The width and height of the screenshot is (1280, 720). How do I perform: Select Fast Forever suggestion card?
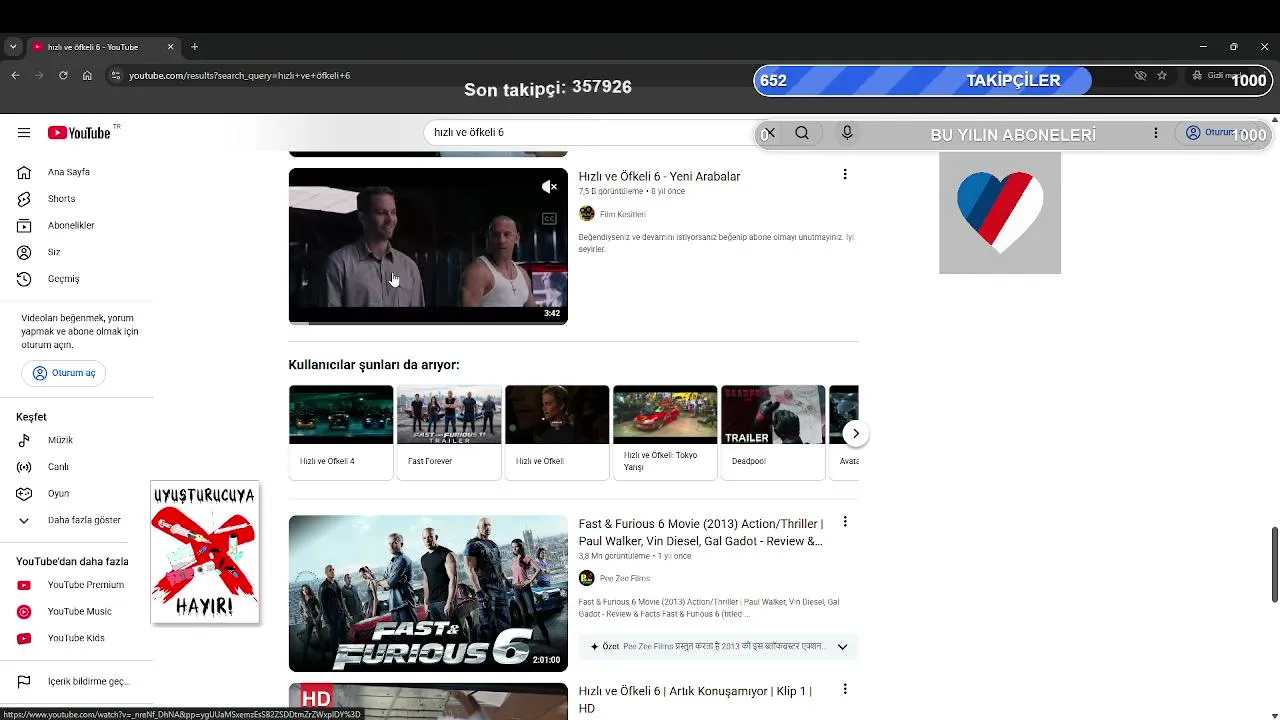point(449,433)
